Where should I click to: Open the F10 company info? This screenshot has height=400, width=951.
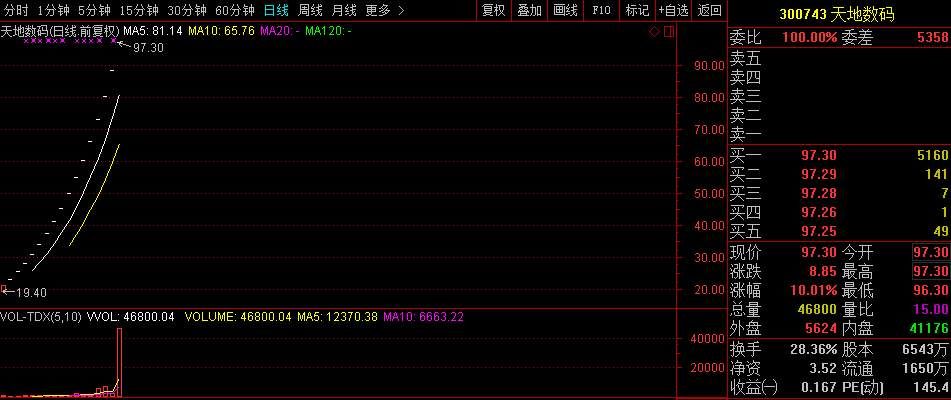601,10
